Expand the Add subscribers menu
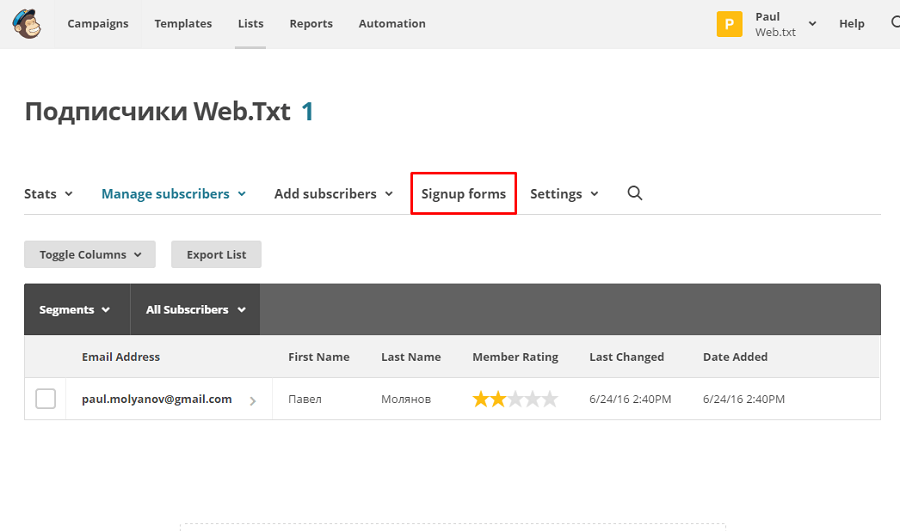This screenshot has height=531, width=900. pyautogui.click(x=333, y=194)
